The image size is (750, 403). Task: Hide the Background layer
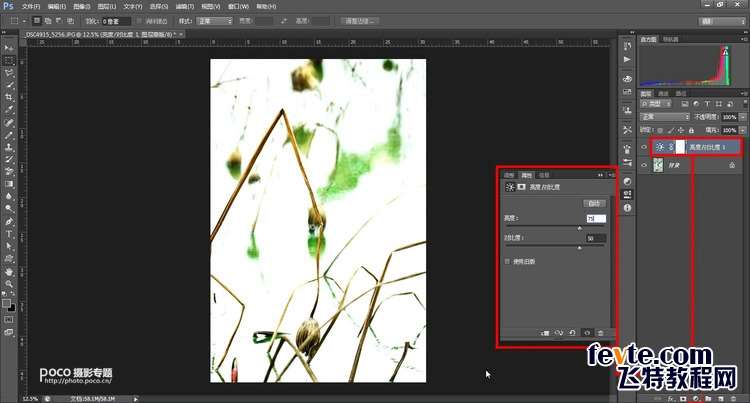pyautogui.click(x=644, y=165)
